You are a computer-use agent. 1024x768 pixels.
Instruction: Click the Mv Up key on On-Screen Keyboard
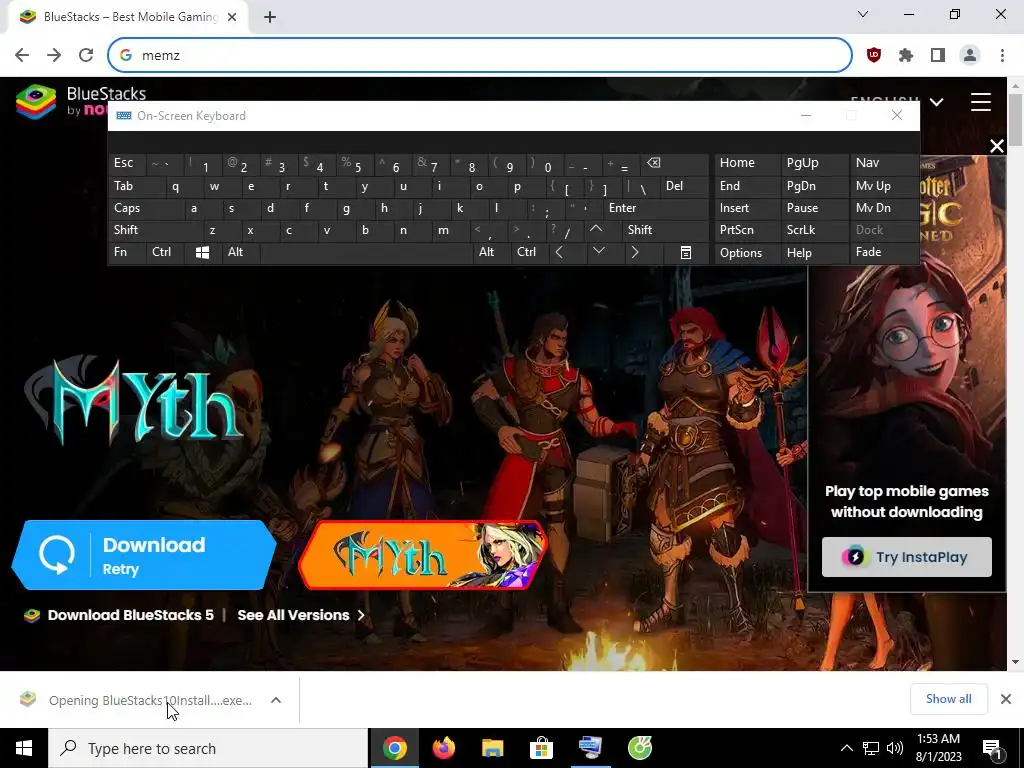pyautogui.click(x=884, y=186)
